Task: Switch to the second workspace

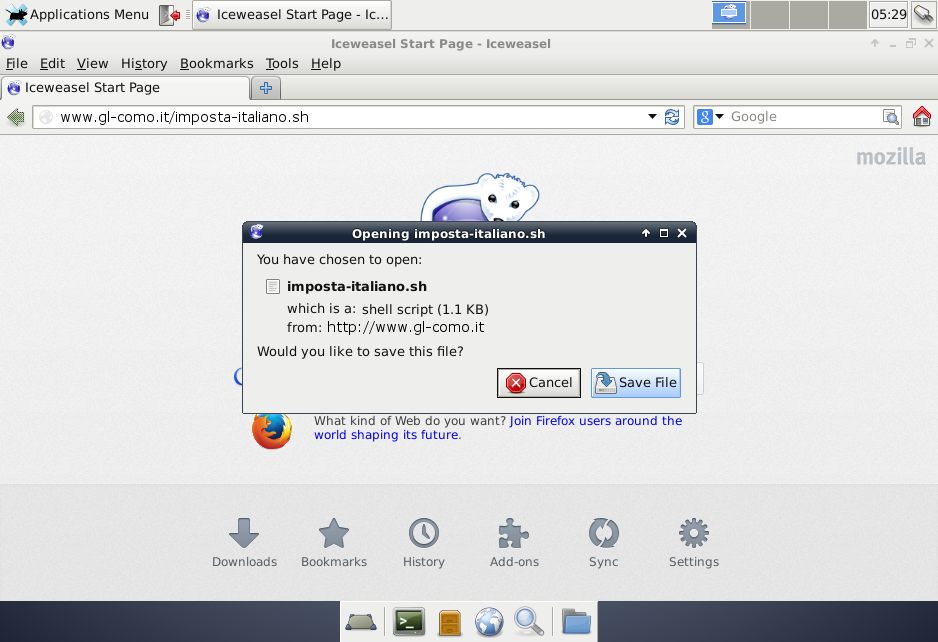Action: tap(769, 14)
